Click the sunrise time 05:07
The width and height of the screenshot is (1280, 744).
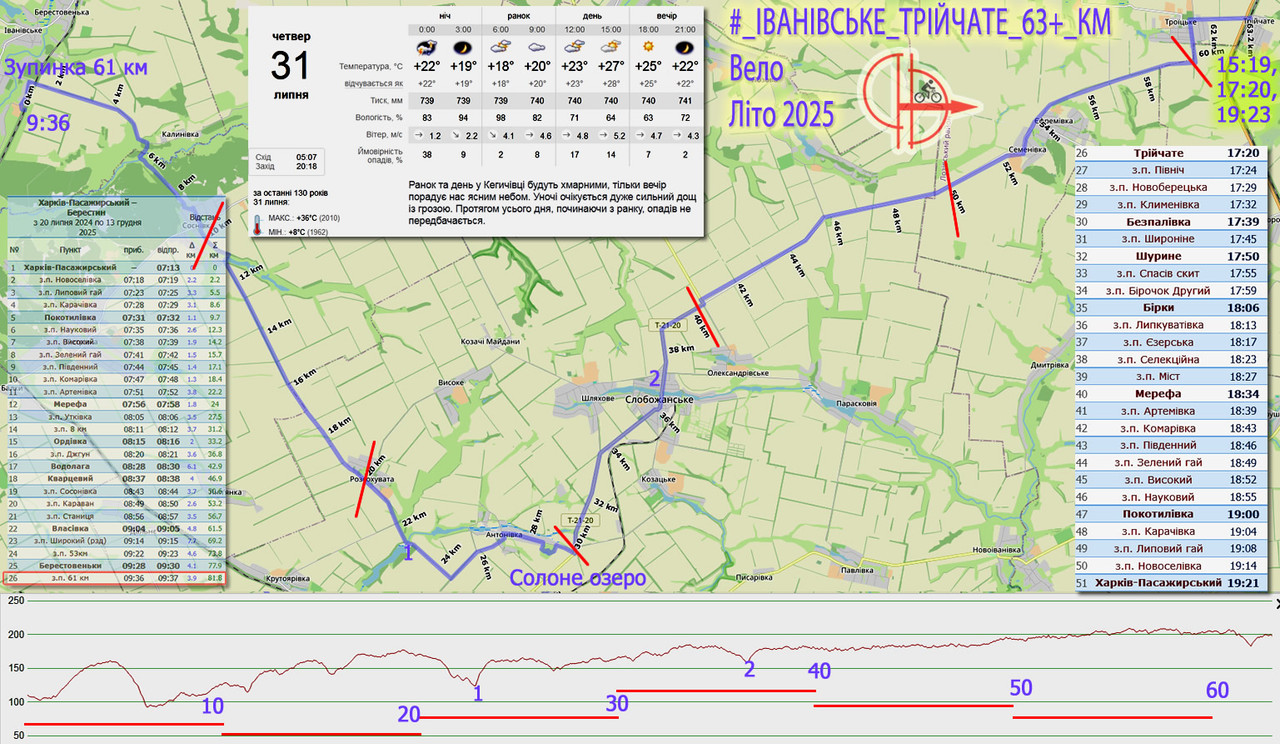[x=307, y=157]
